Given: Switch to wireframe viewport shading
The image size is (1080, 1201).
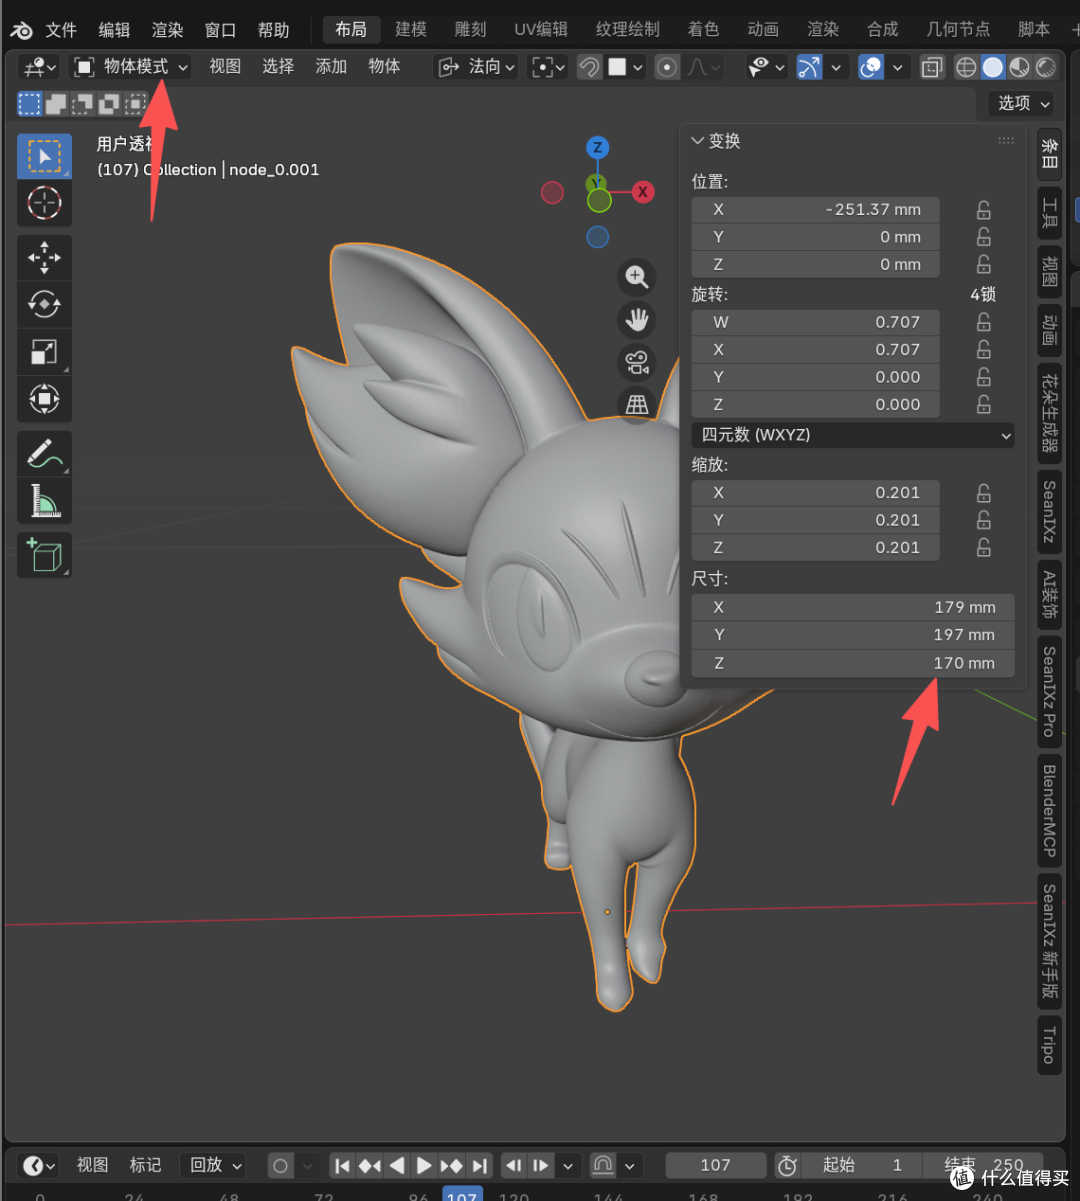Looking at the screenshot, I should point(966,67).
